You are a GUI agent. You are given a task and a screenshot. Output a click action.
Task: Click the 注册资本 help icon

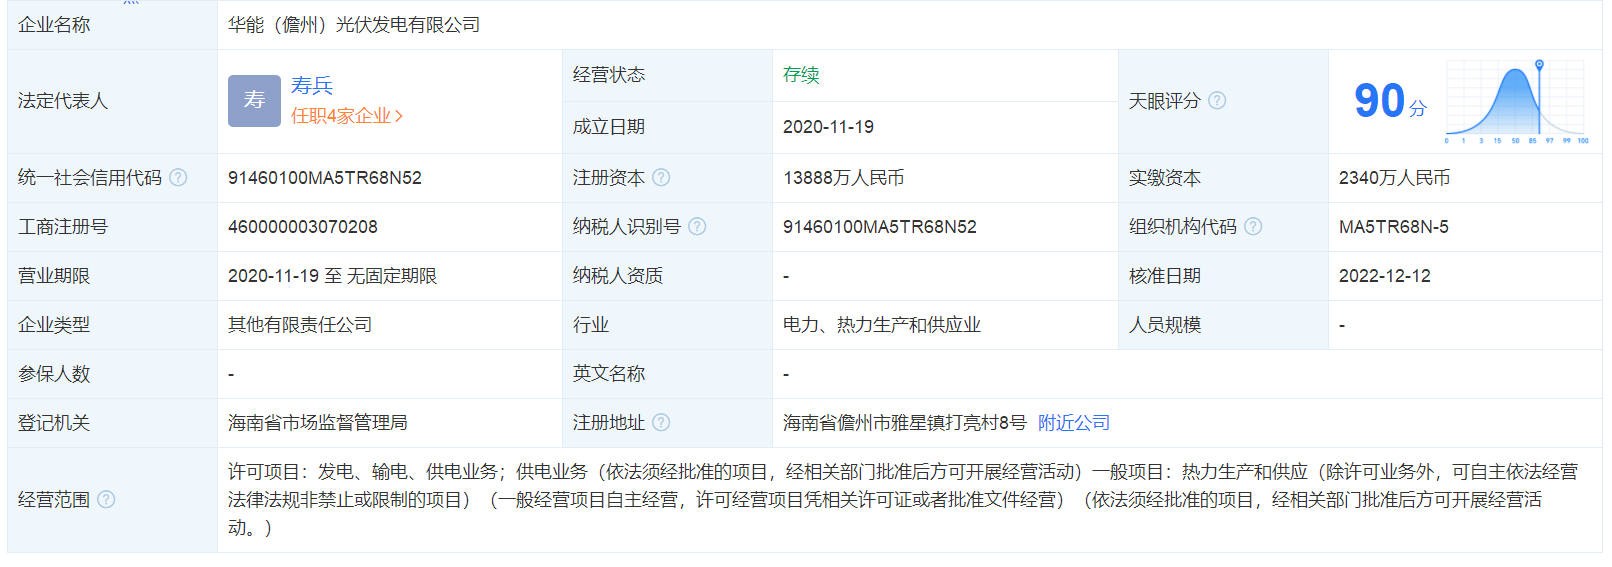(661, 178)
